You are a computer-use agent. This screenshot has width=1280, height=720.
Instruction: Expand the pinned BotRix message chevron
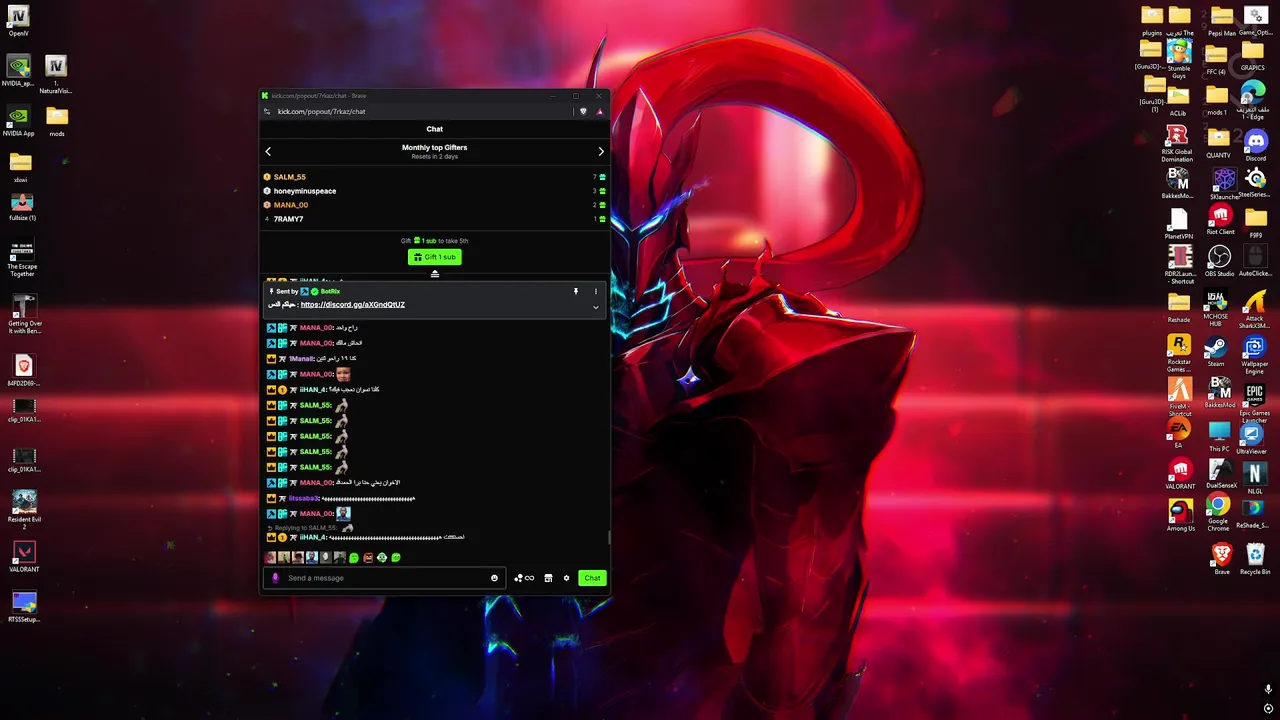click(596, 307)
